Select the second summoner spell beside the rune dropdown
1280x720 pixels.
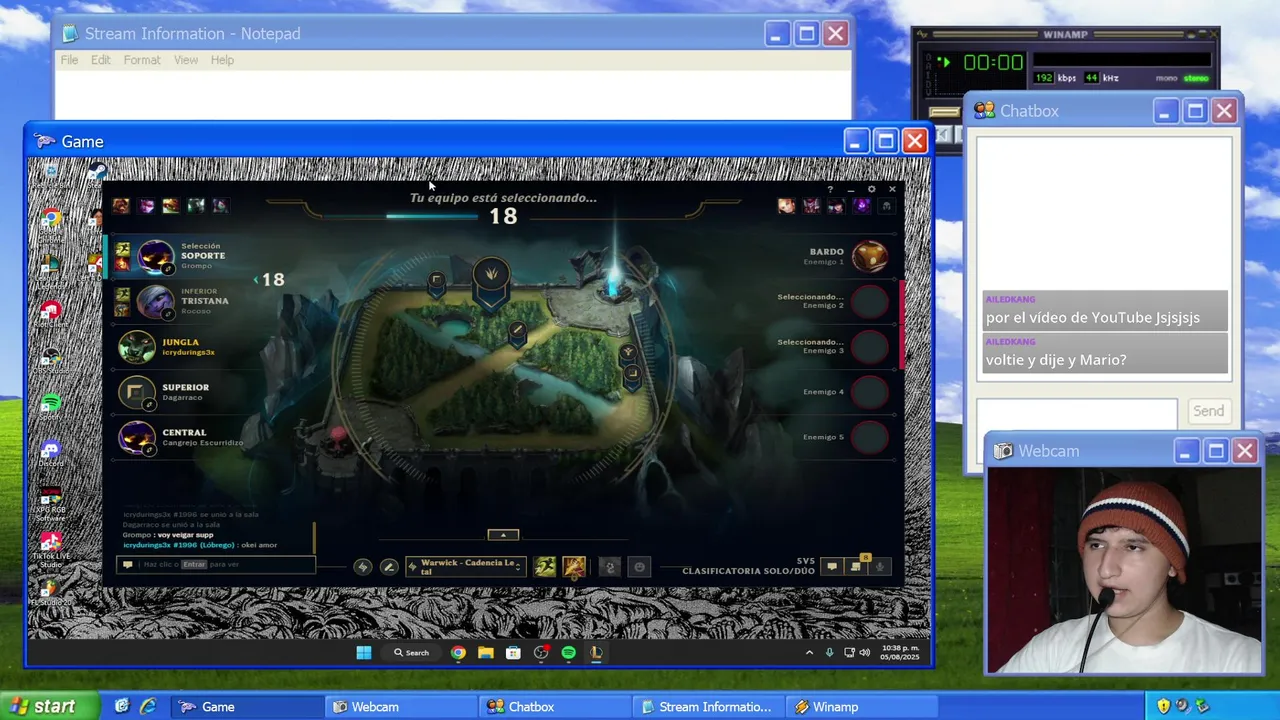[573, 567]
